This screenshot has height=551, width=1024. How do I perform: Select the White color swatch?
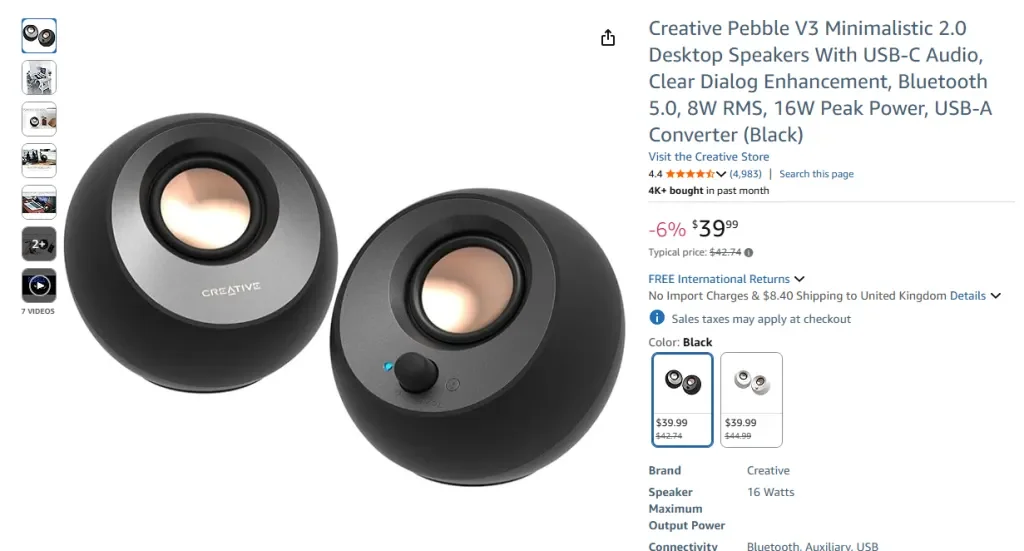(751, 398)
